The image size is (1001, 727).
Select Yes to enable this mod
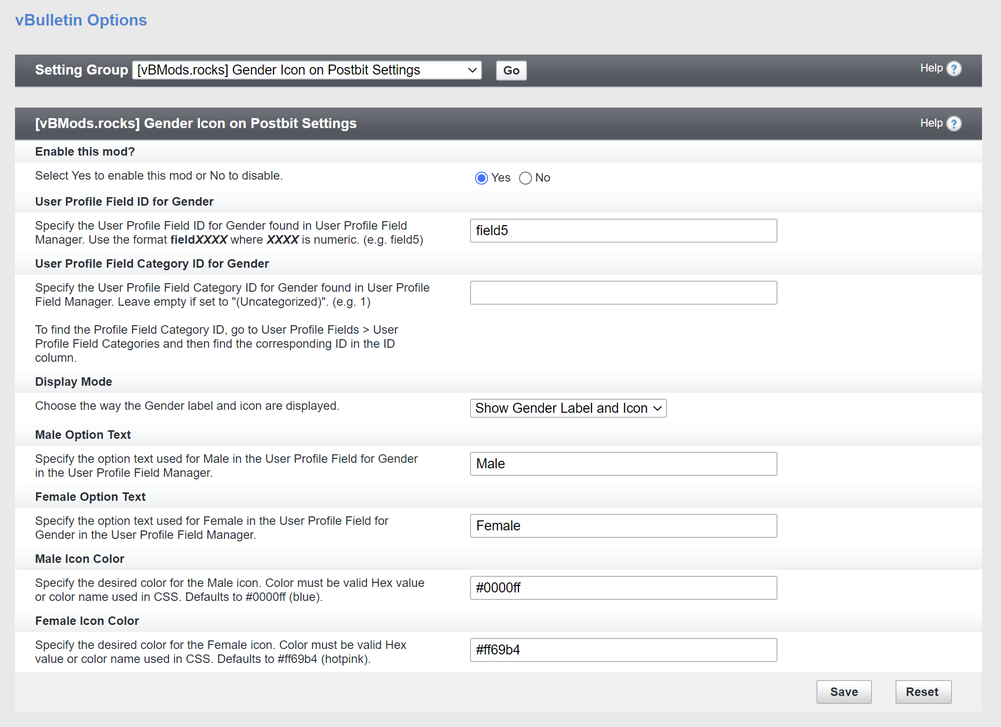pyautogui.click(x=481, y=178)
